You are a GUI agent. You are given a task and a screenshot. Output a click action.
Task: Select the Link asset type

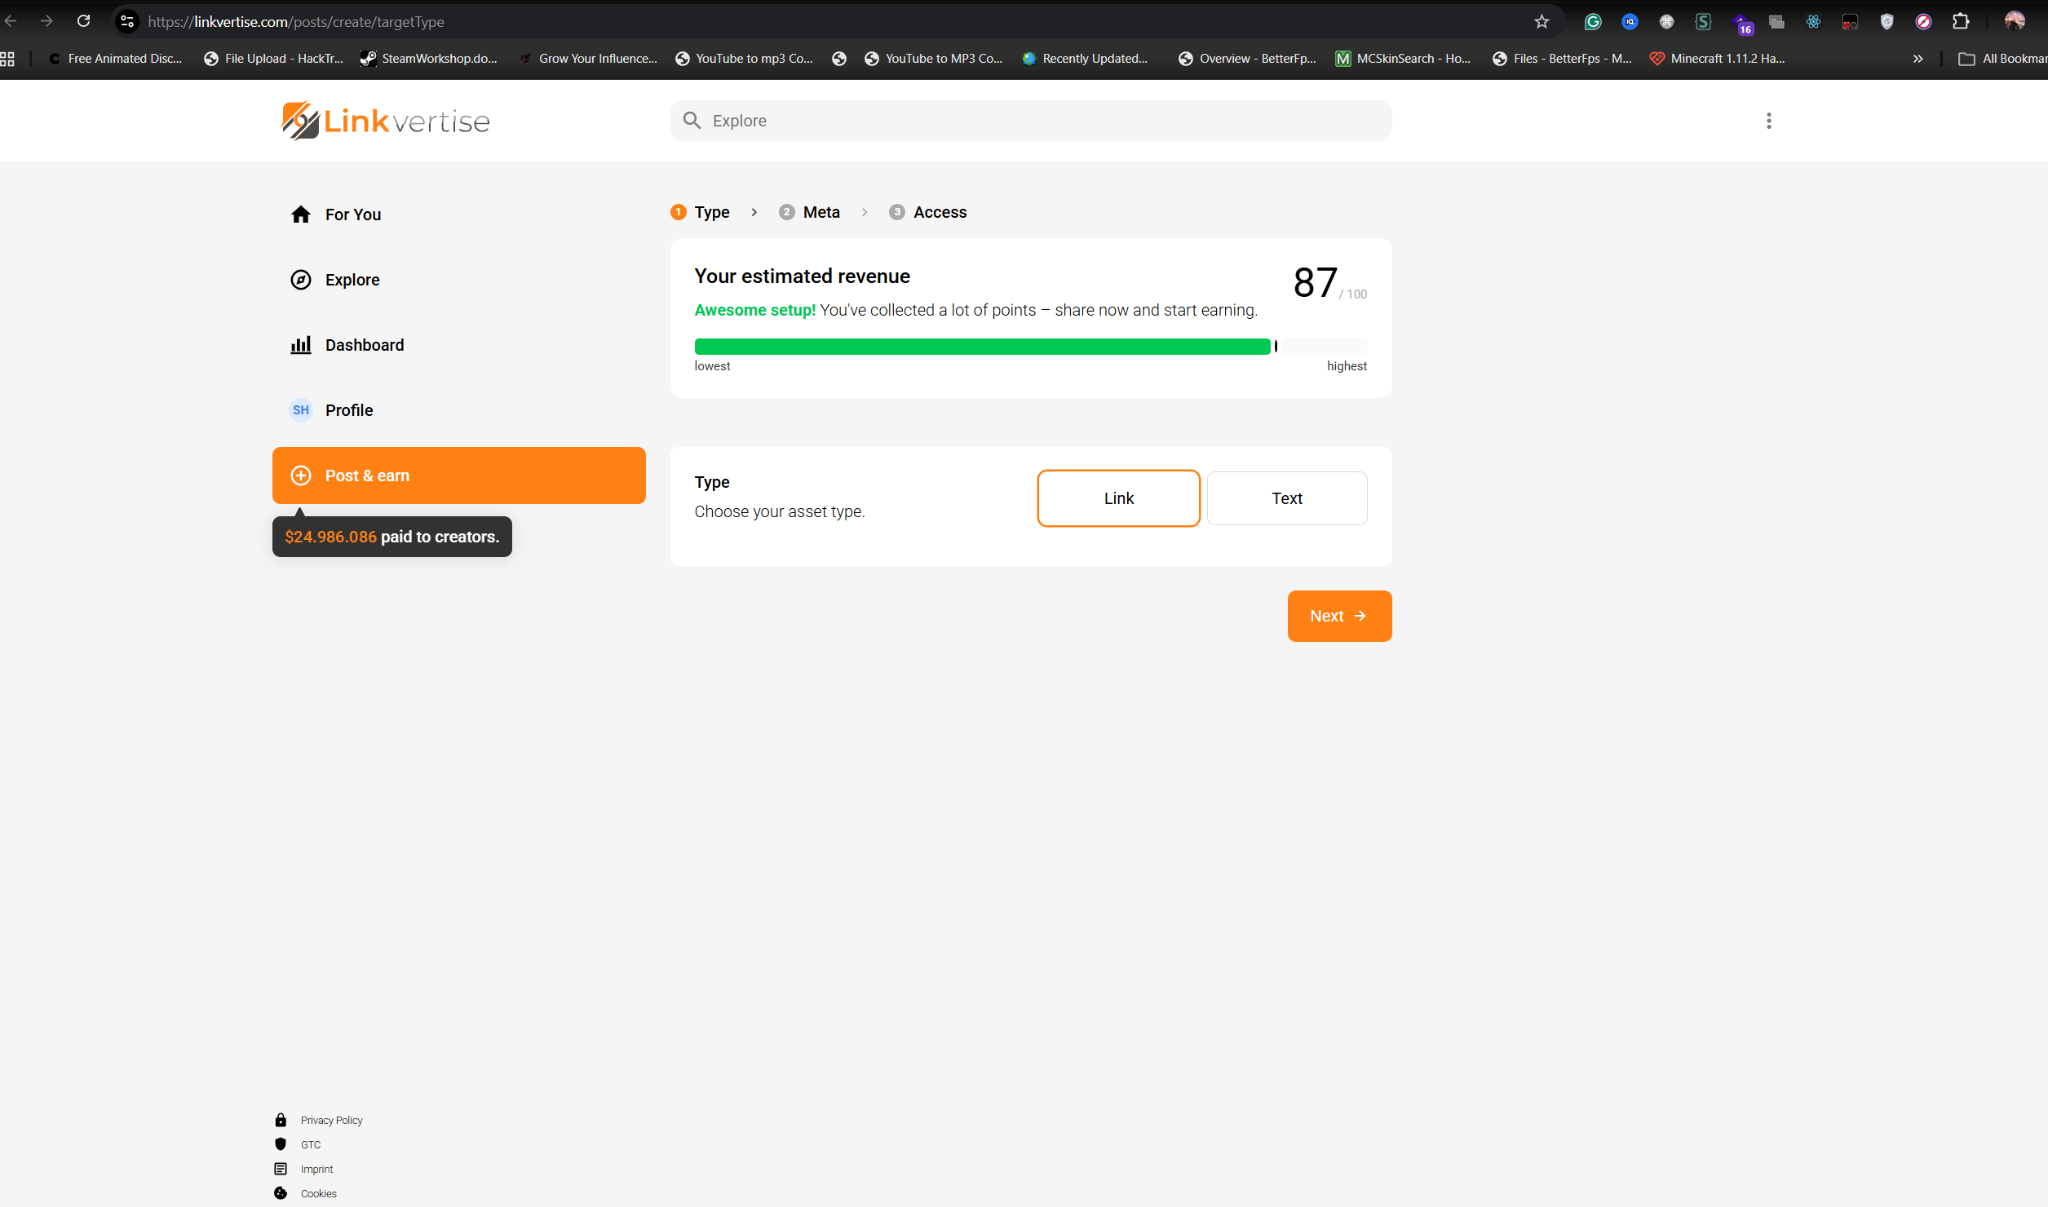[x=1118, y=498]
